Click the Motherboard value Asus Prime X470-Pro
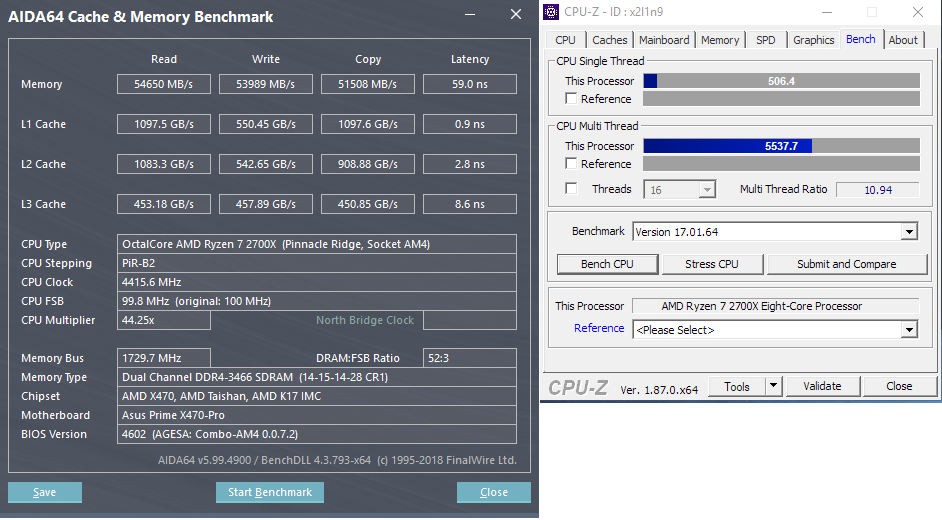This screenshot has width=942, height=520. click(317, 415)
